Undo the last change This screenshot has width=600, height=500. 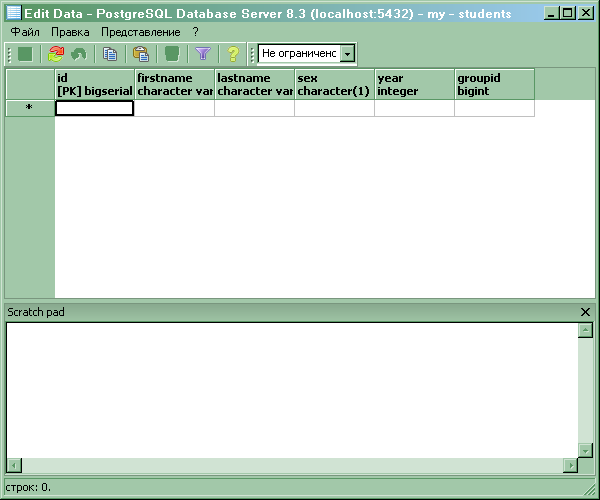[x=79, y=54]
